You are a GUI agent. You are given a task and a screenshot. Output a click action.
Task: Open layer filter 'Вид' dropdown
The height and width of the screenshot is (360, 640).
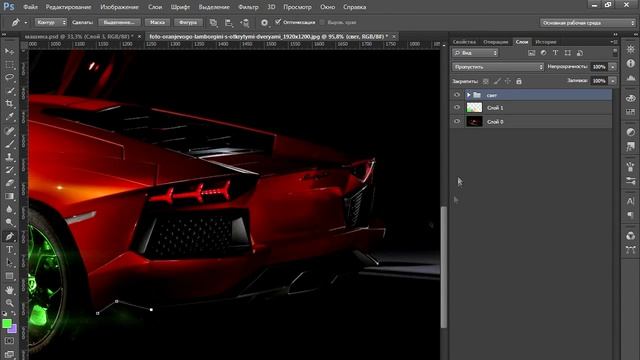click(475, 53)
